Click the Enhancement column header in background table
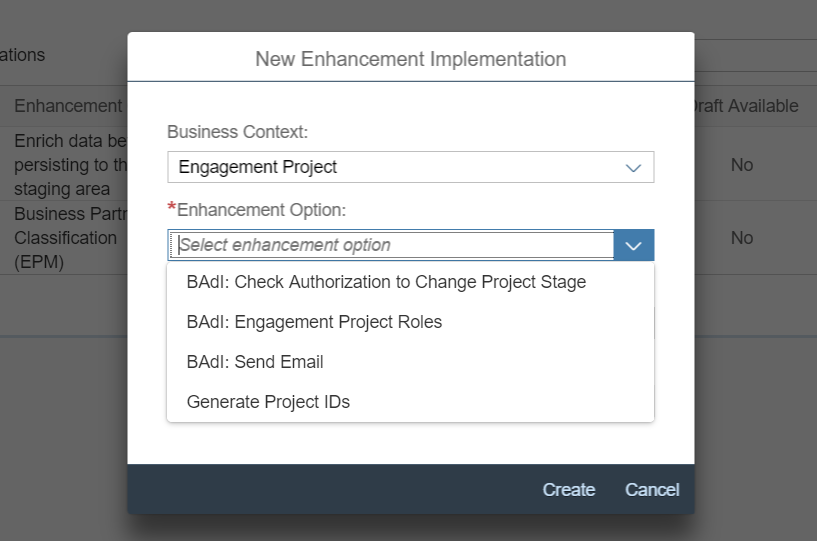Screen dimensions: 817x541 pyautogui.click(x=68, y=106)
